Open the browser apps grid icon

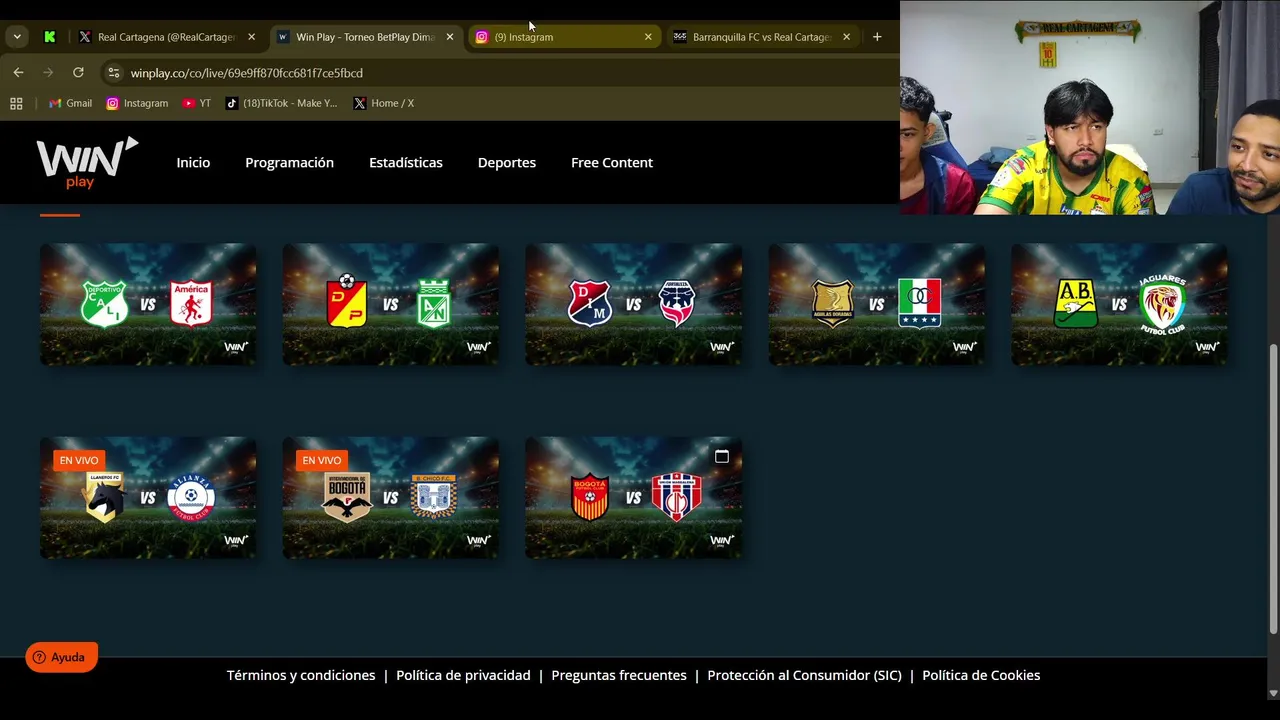(16, 103)
